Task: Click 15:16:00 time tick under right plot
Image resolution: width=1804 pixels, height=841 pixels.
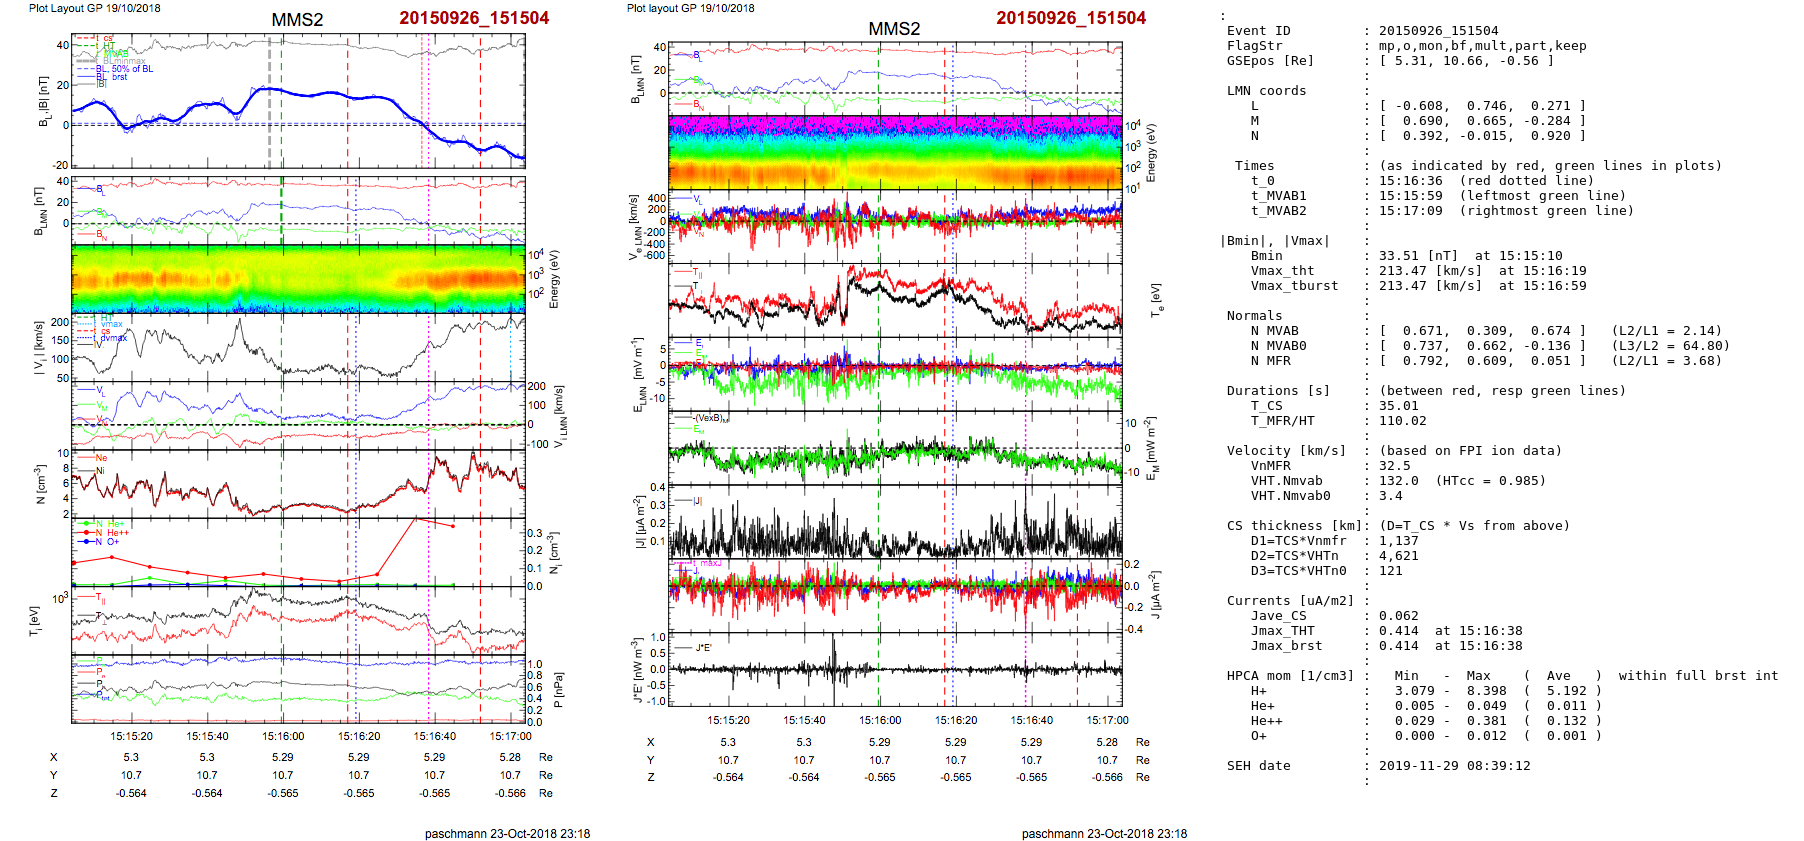Action: point(880,720)
